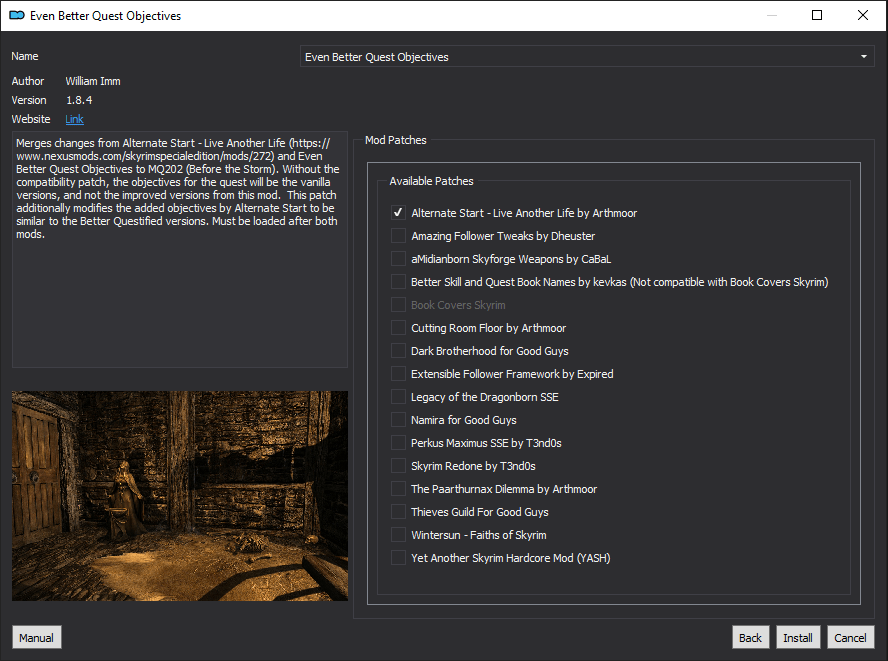Enable Yet Another Skyrim Hardcore Mod (YASH)
This screenshot has height=661, width=888.
pos(398,558)
